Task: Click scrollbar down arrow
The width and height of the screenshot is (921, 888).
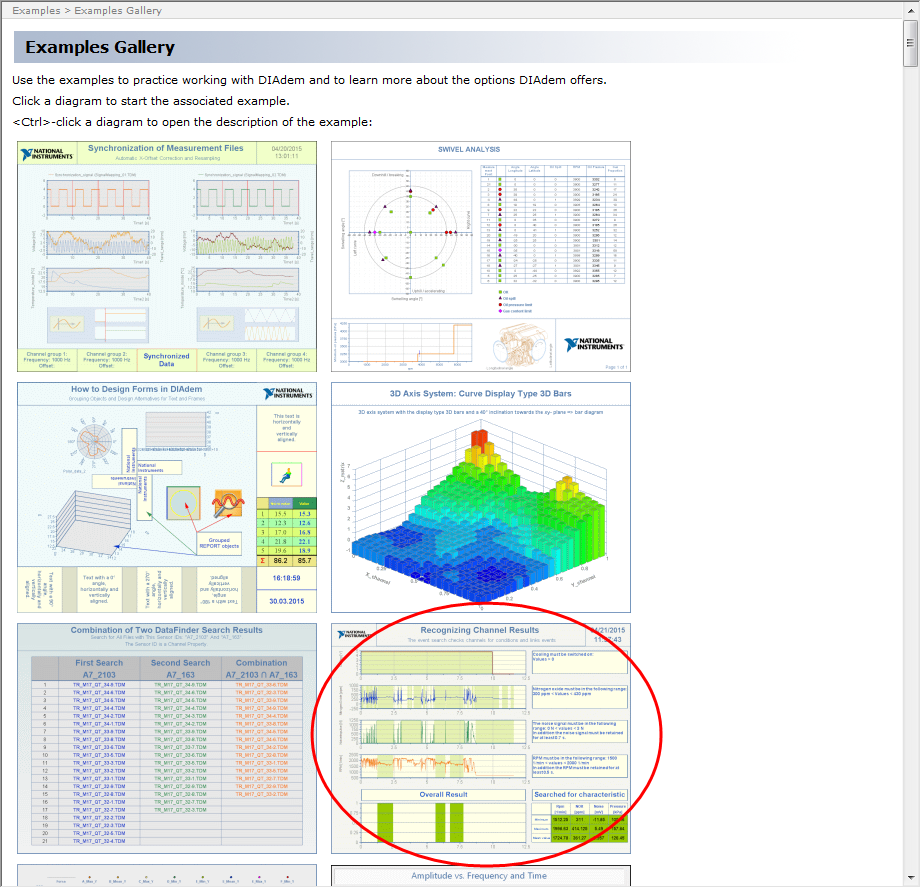Action: pyautogui.click(x=911, y=879)
